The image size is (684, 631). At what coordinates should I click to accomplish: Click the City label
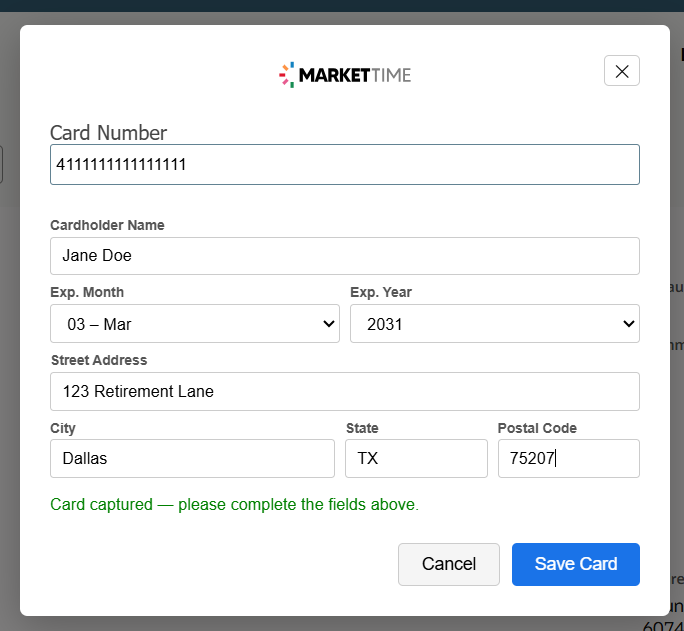tap(63, 428)
